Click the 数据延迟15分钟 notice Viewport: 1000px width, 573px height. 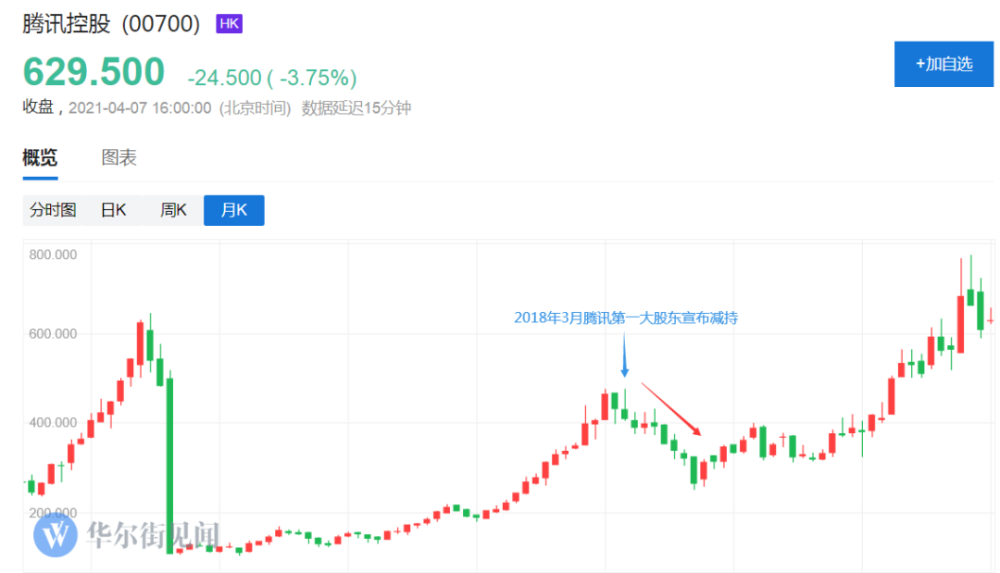pos(356,108)
